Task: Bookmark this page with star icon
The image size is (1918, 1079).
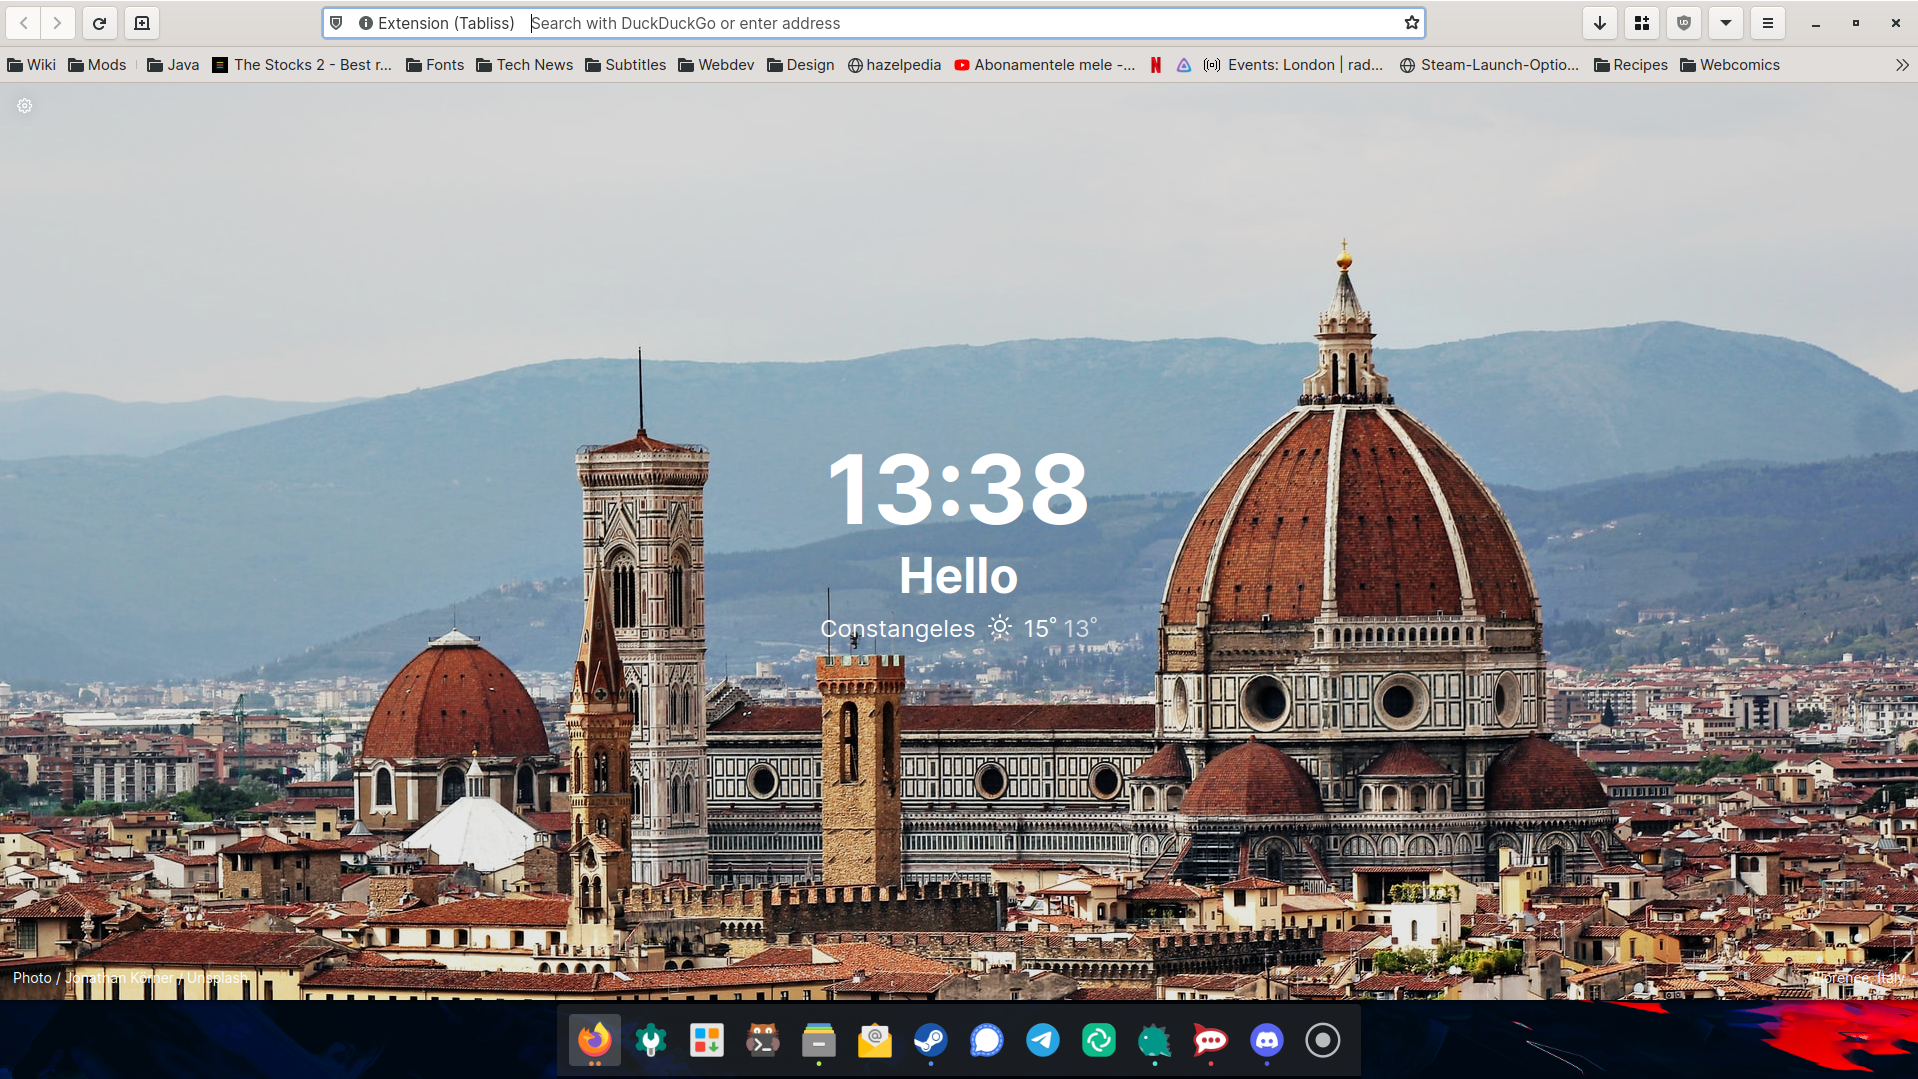Action: pyautogui.click(x=1411, y=23)
